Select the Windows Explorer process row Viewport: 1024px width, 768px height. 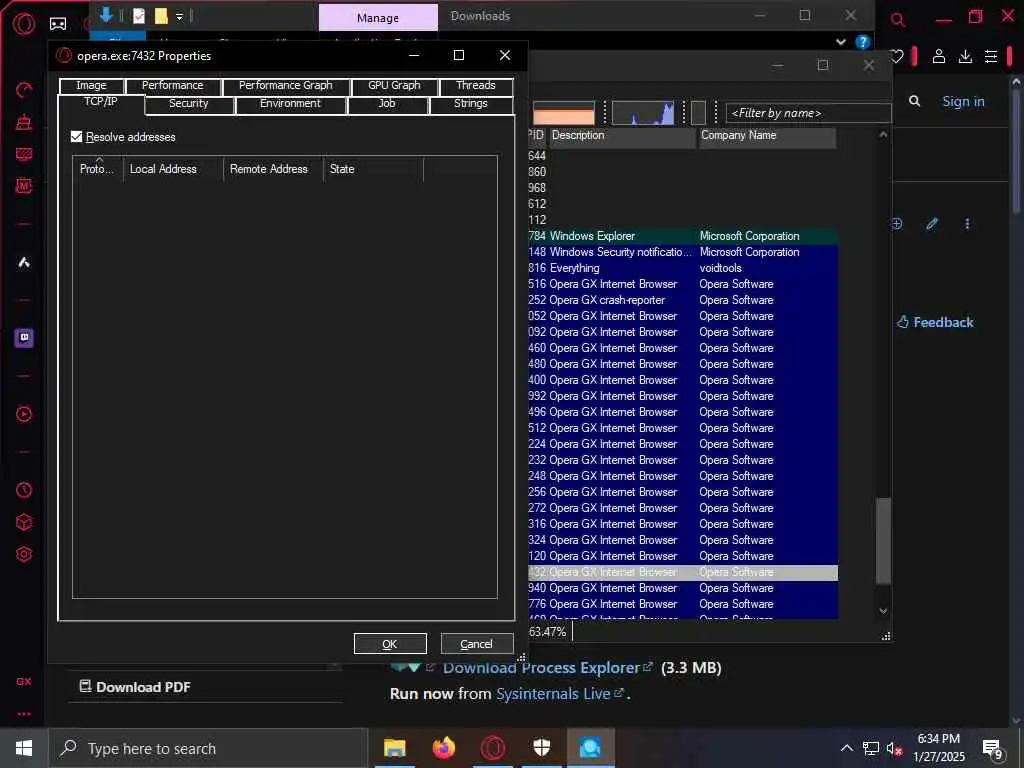683,236
